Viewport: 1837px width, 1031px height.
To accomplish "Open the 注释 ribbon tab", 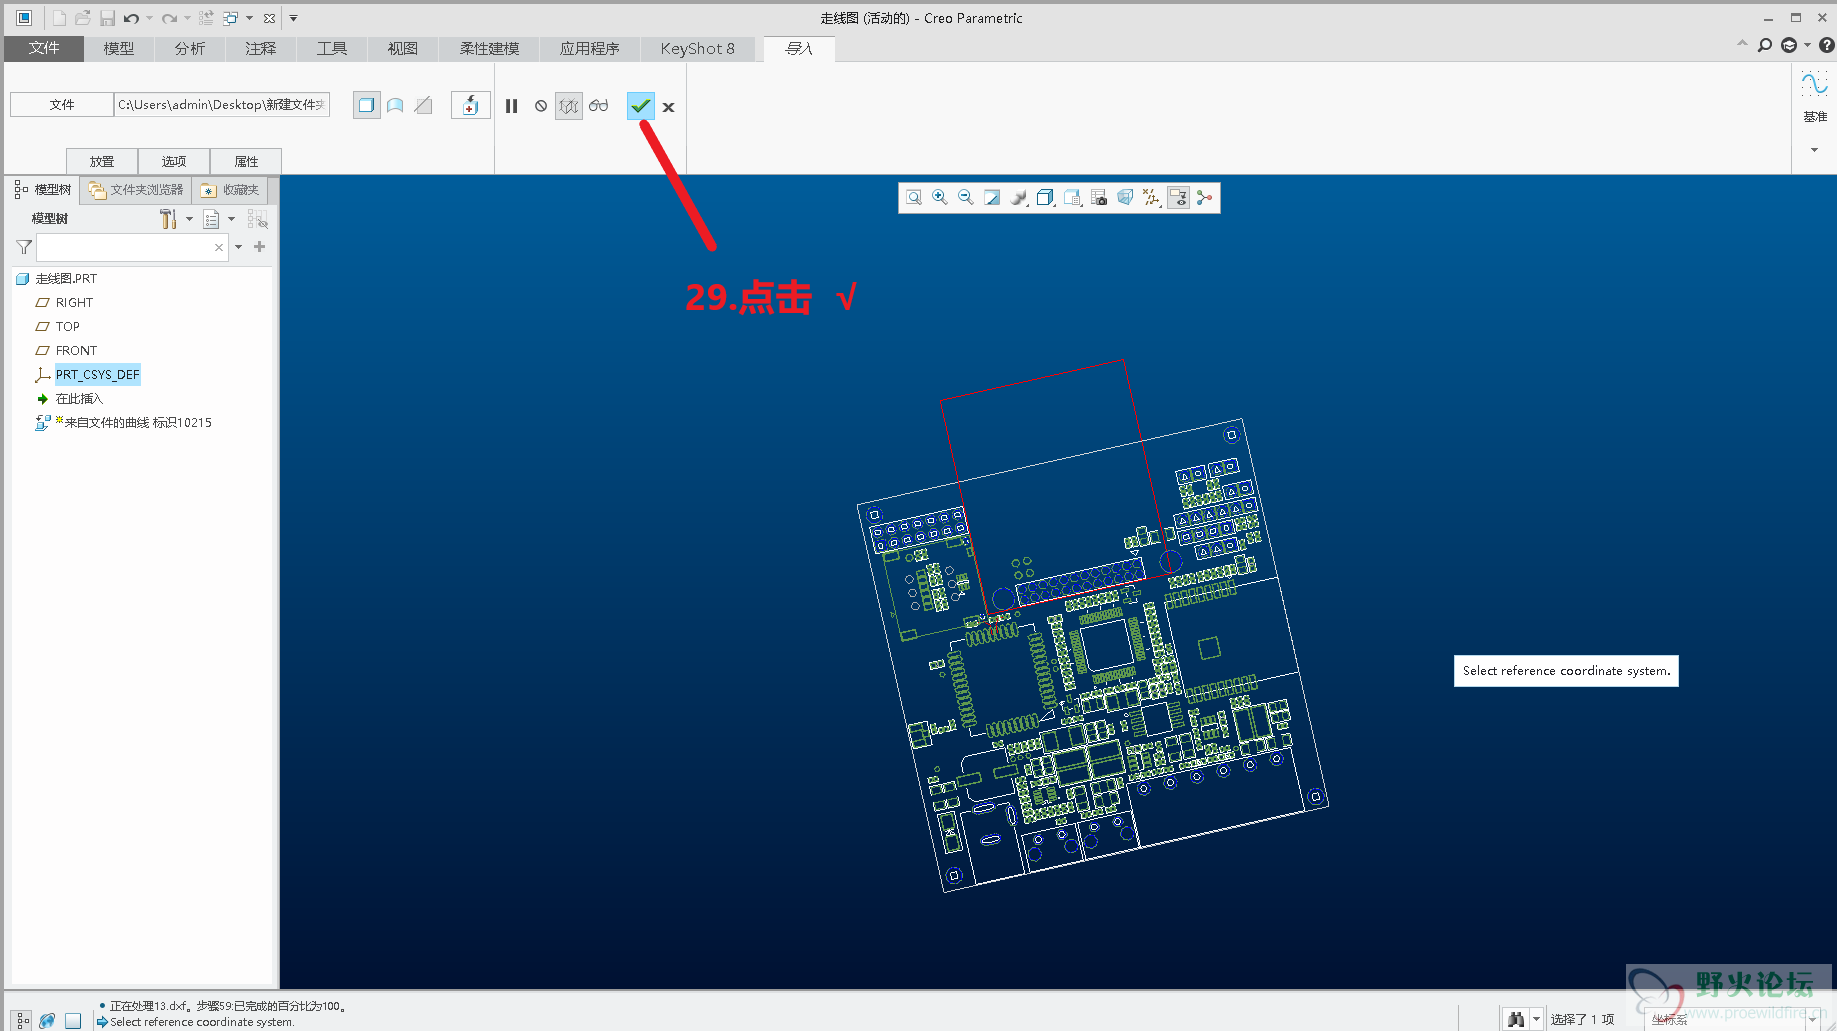I will pos(261,48).
